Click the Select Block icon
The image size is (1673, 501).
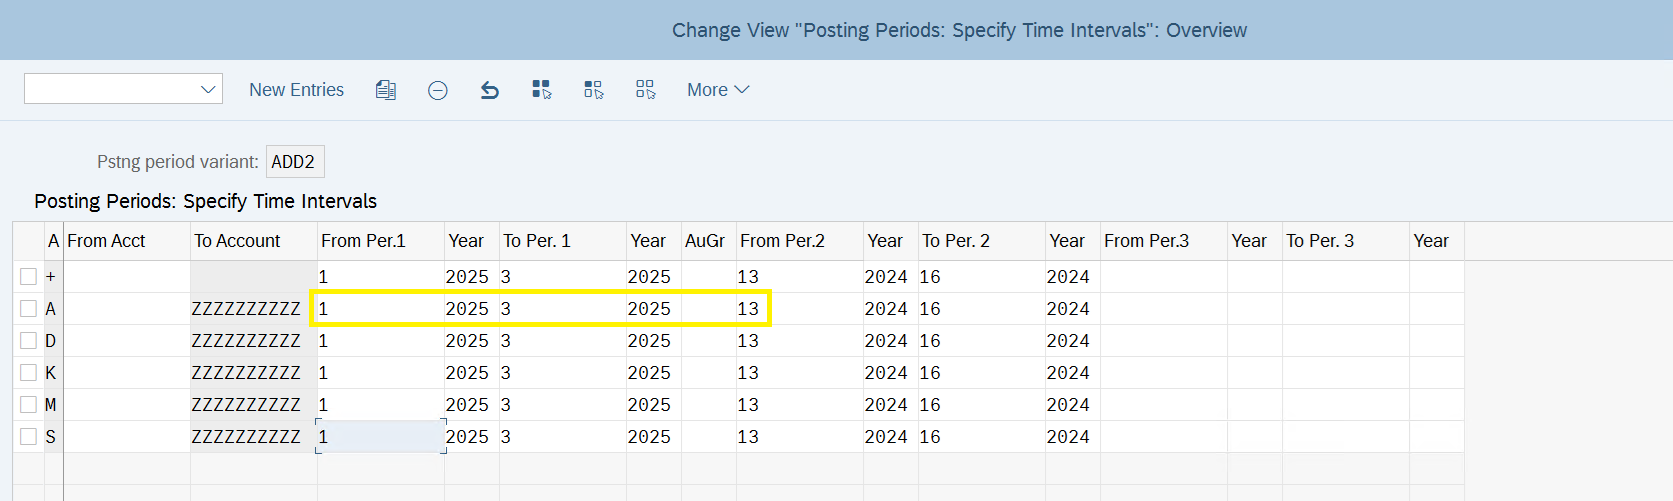click(594, 90)
